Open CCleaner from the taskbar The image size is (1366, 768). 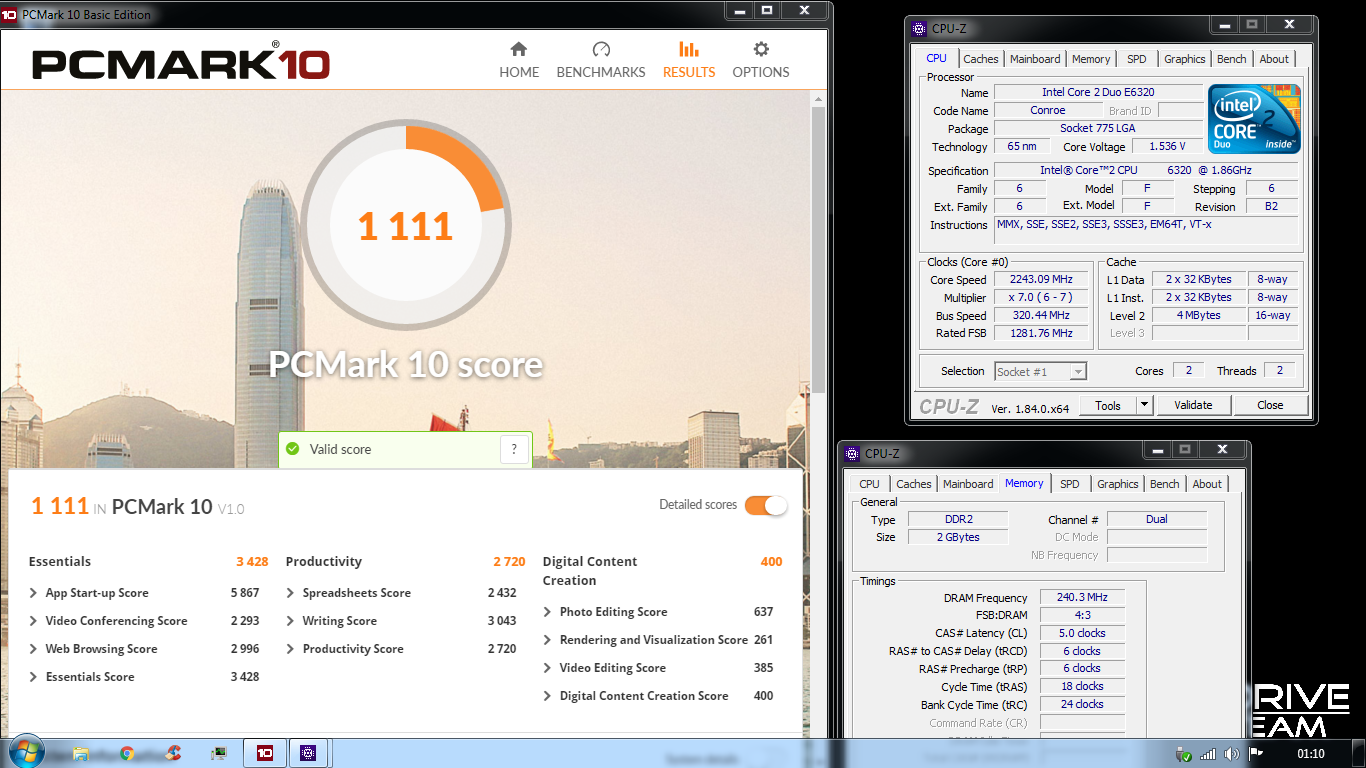(173, 753)
